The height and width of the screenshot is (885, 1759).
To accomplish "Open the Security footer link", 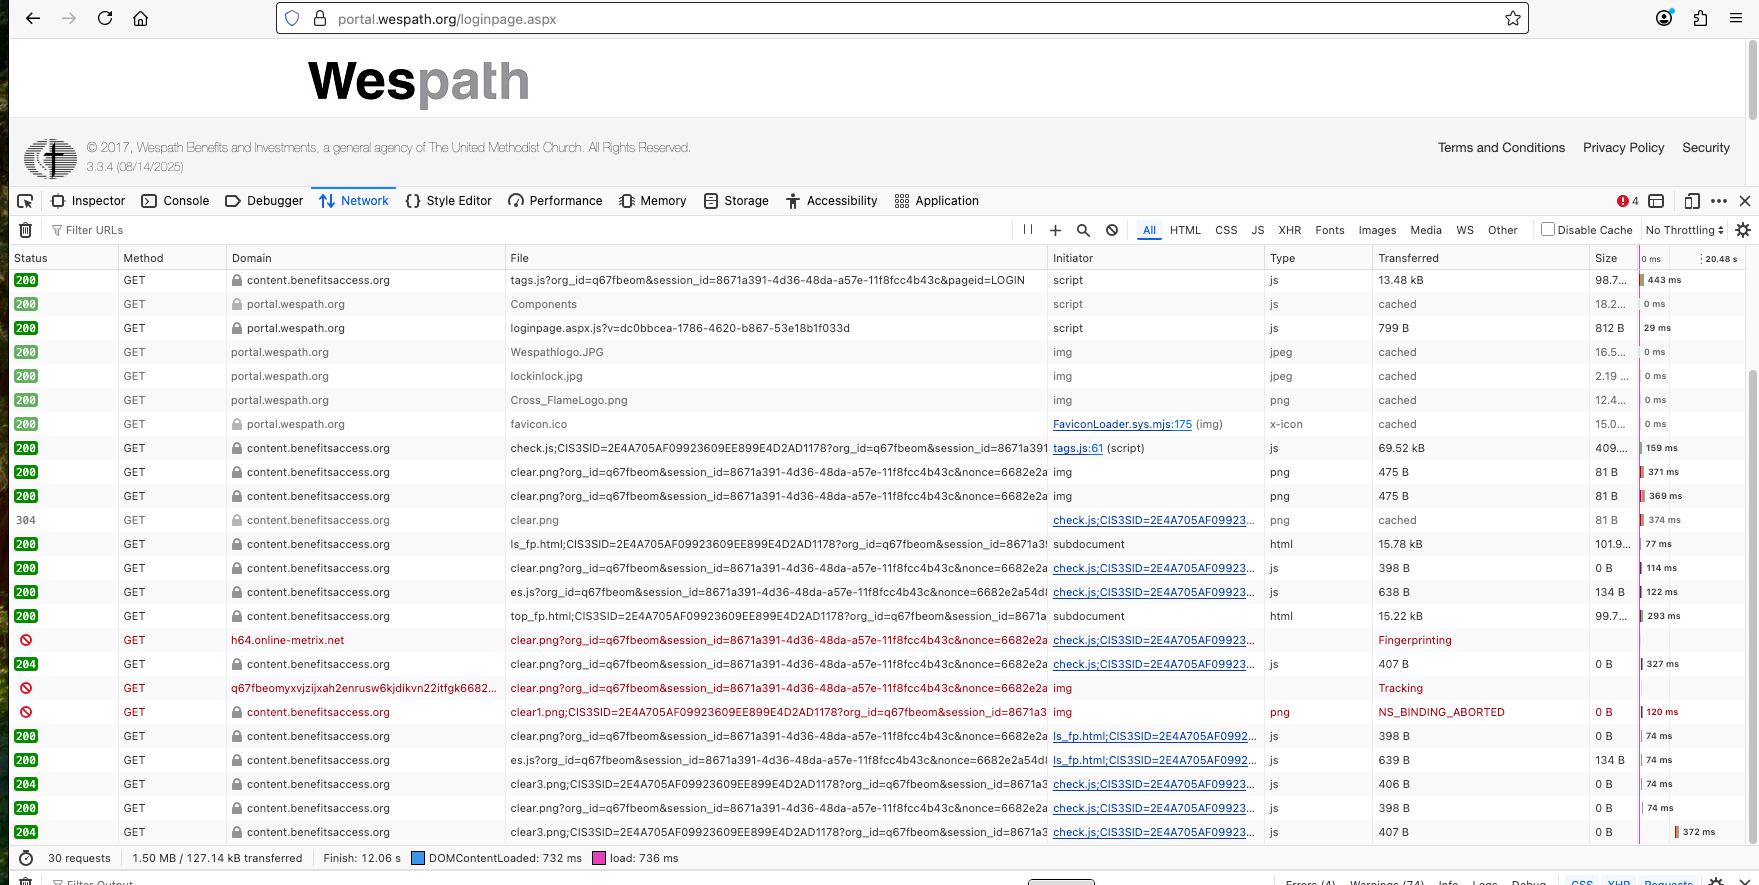I will pos(1705,148).
